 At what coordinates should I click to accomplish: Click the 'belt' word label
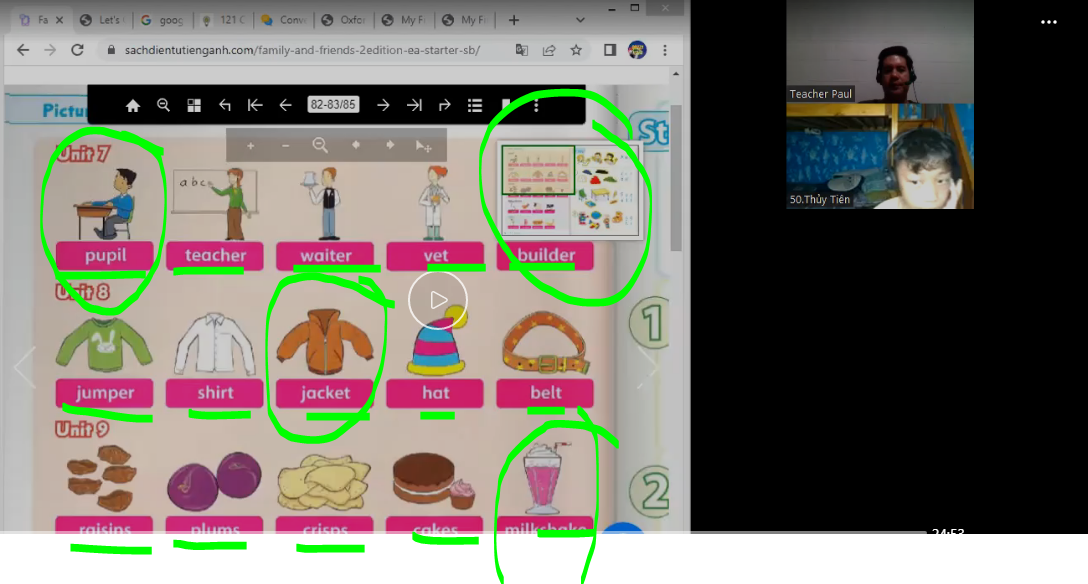(545, 393)
